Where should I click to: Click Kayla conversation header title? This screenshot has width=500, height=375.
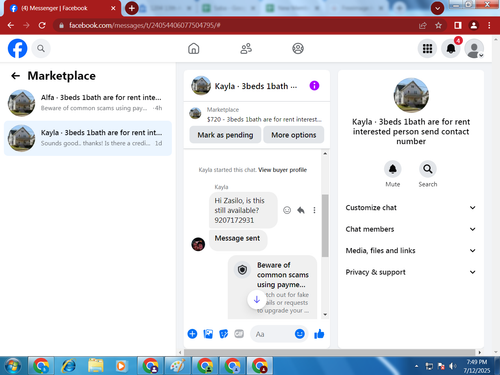[256, 86]
